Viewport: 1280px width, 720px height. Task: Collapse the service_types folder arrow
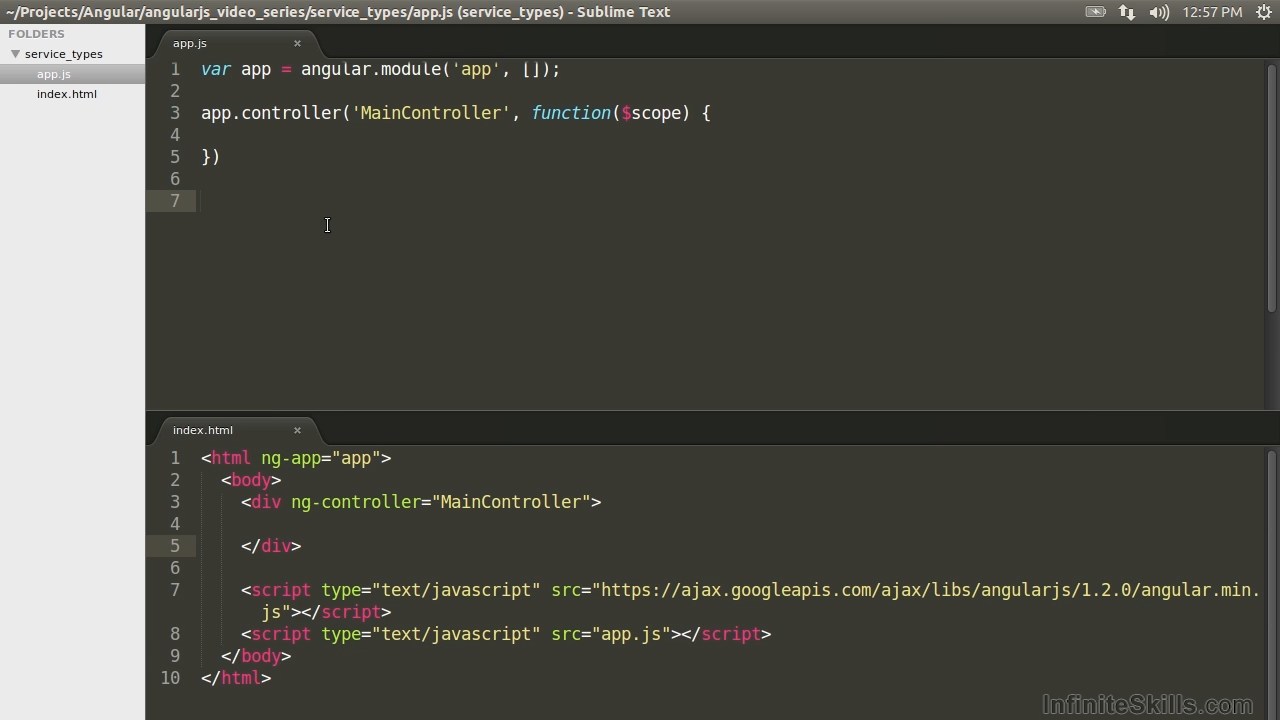point(15,54)
